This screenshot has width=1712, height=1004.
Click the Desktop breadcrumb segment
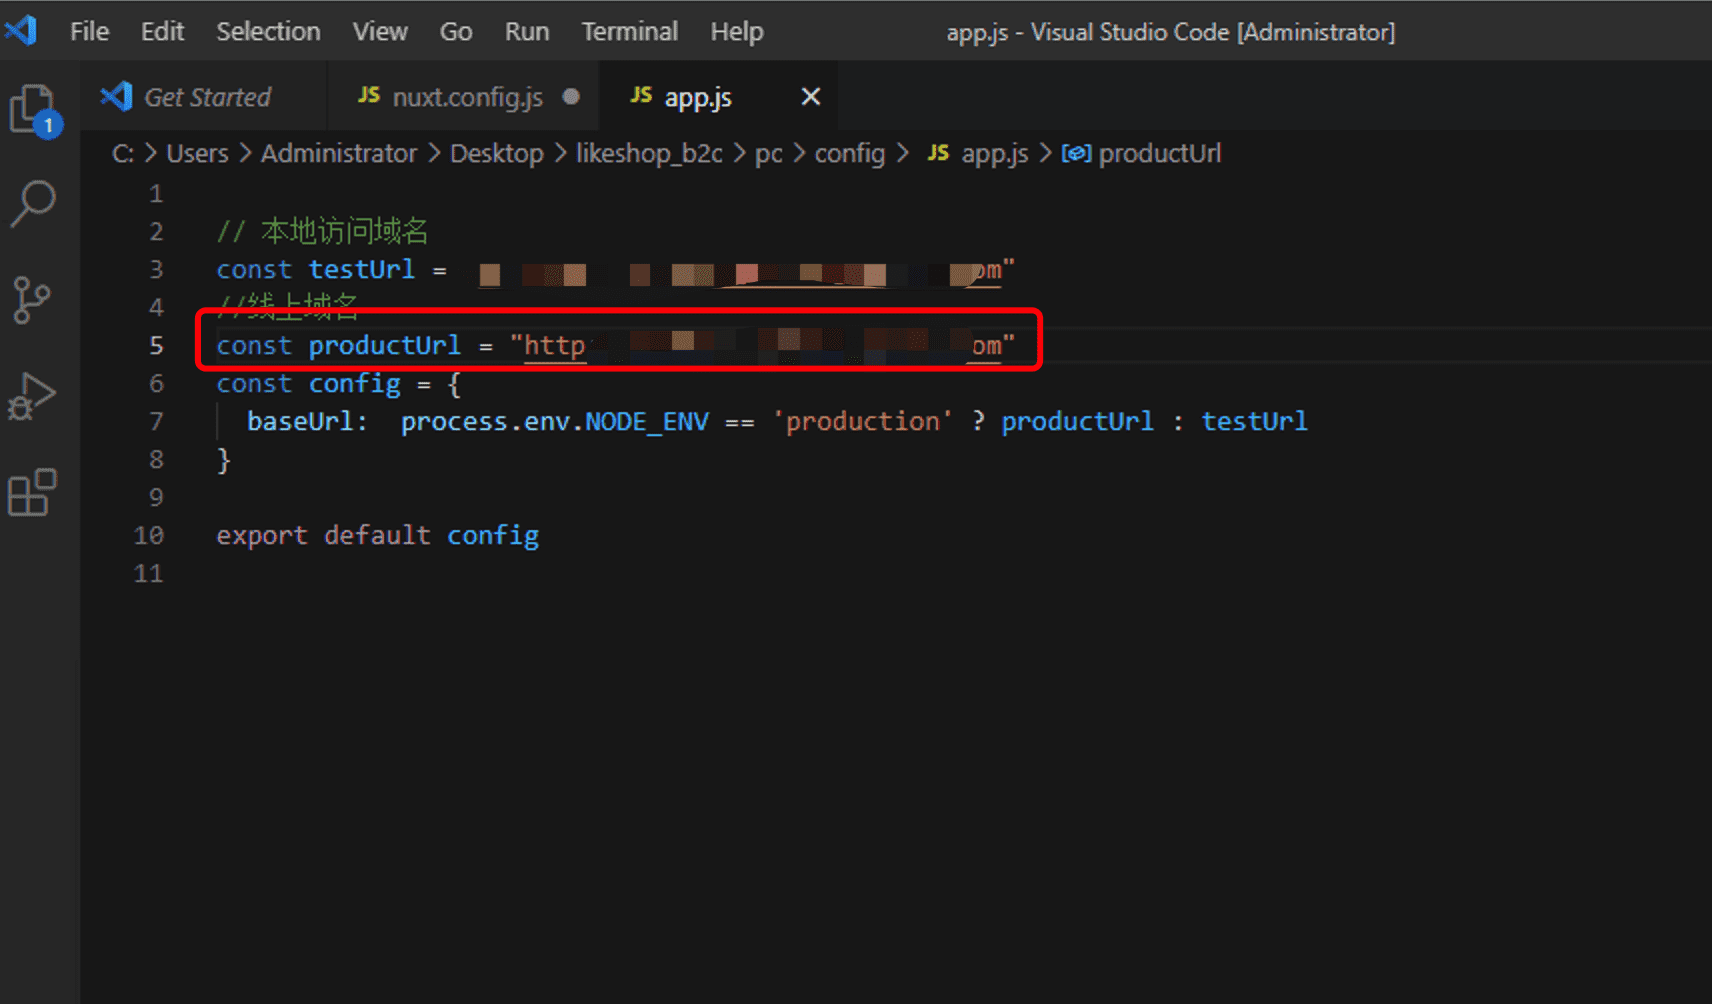(497, 153)
